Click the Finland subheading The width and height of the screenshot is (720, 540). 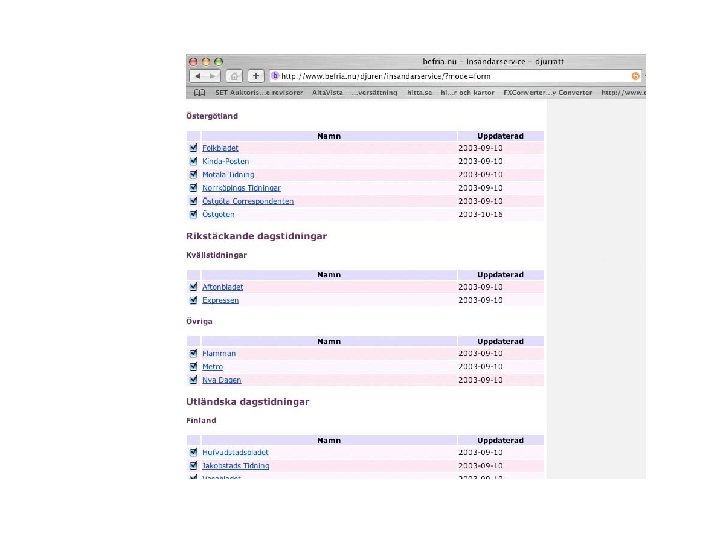pos(201,421)
